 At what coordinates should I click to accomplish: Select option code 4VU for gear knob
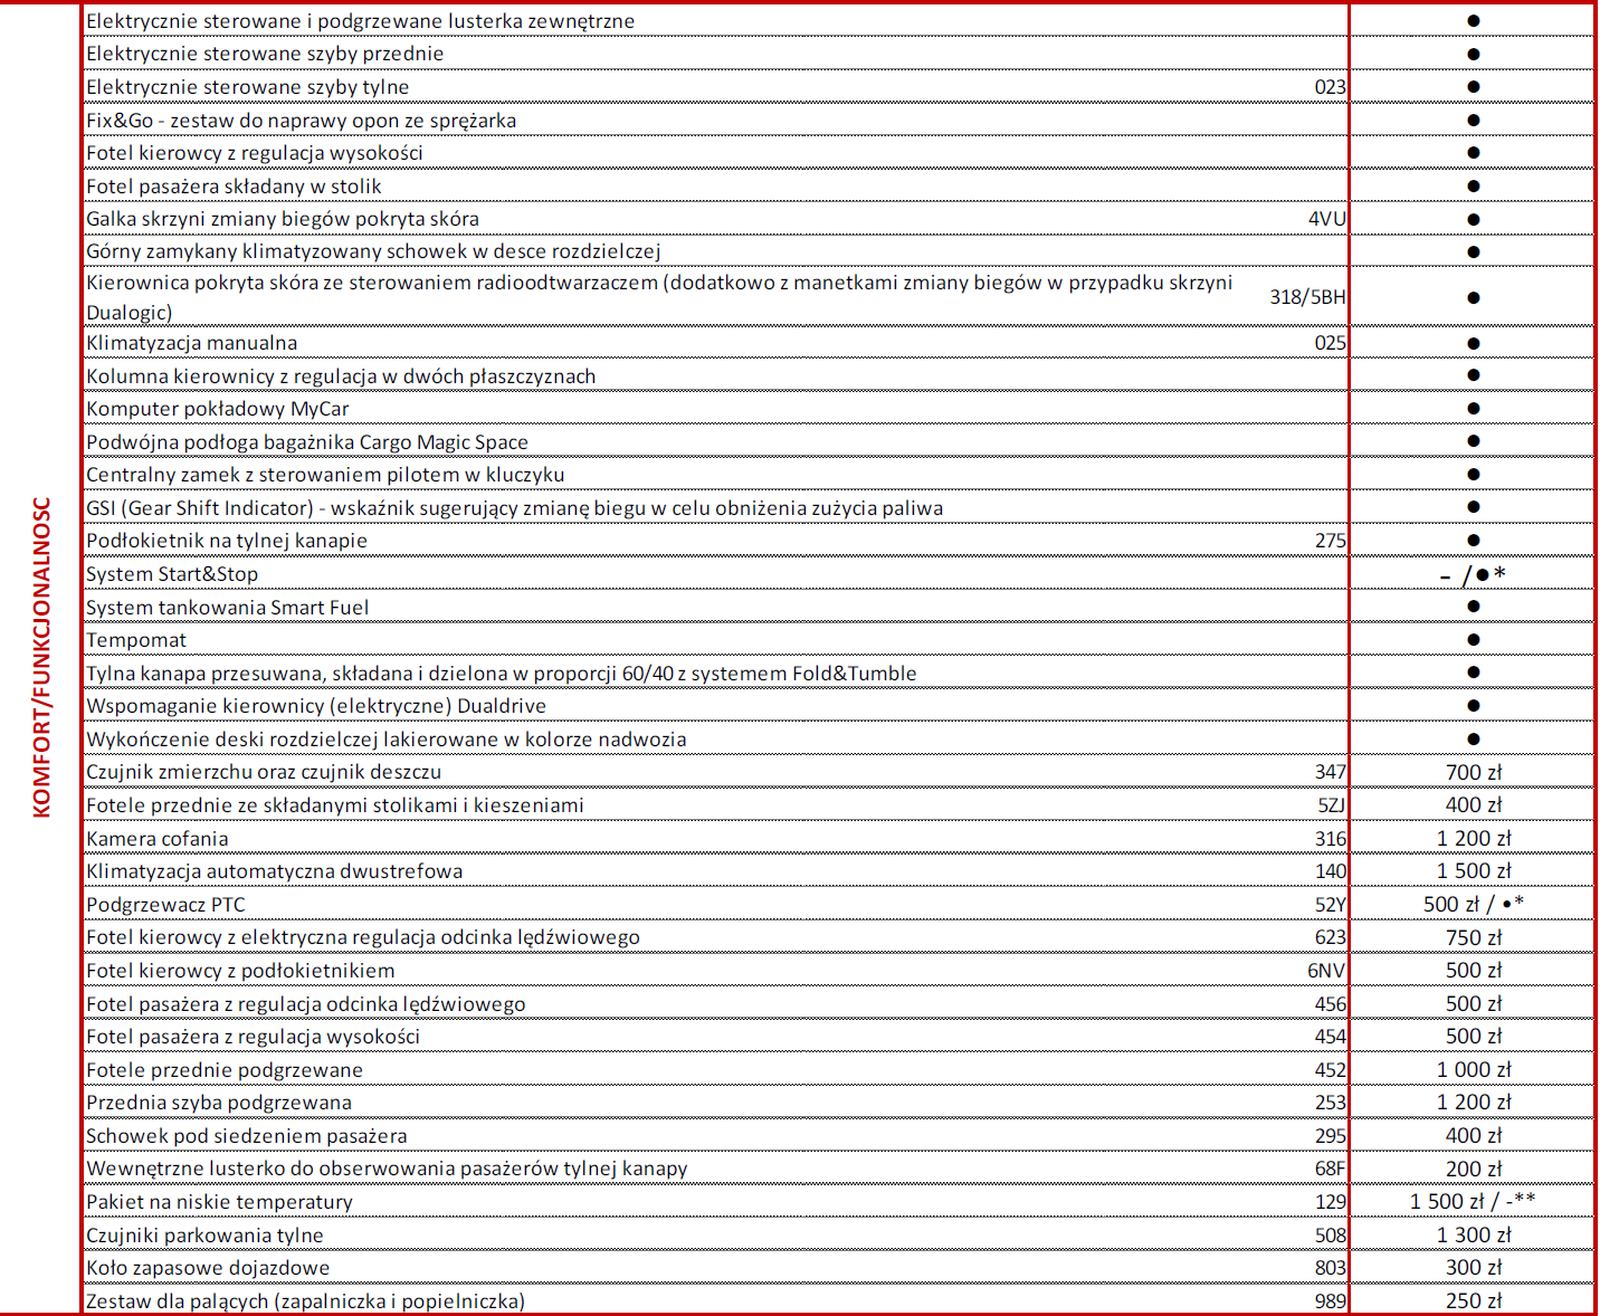point(1327,218)
